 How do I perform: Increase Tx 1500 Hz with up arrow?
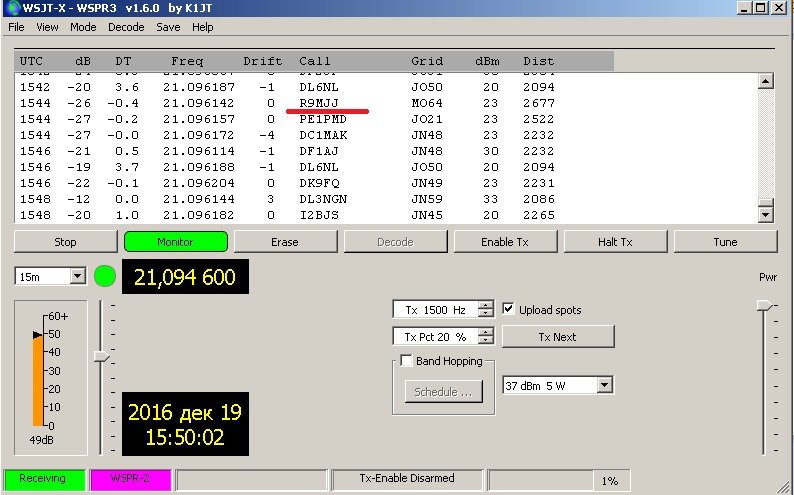[486, 305]
